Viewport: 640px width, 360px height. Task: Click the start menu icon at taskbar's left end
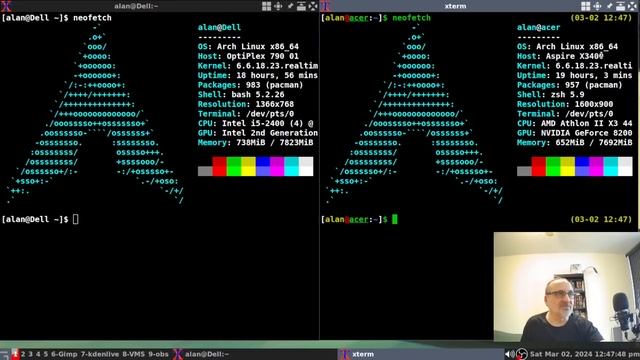pos(4,354)
